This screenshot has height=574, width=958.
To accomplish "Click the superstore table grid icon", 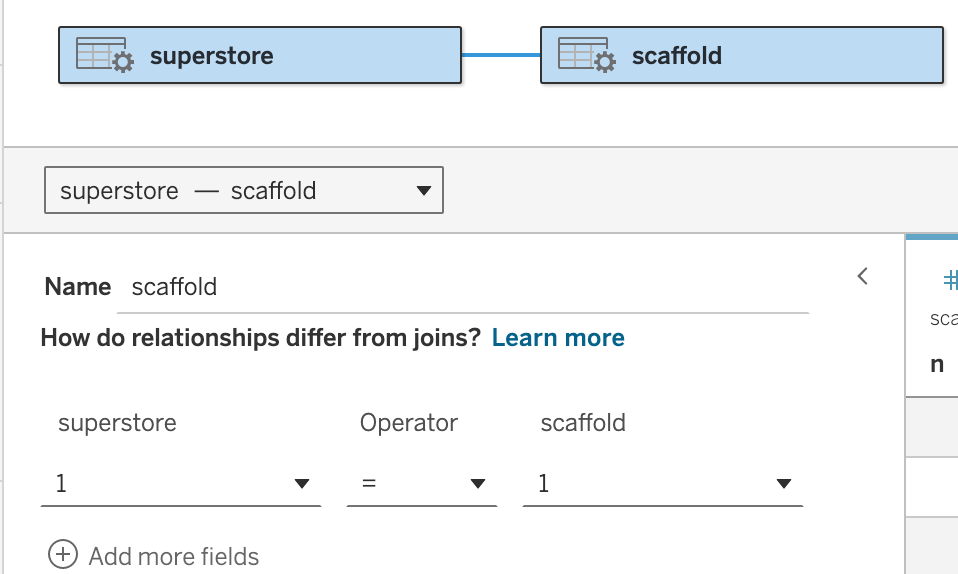I will tap(104, 55).
